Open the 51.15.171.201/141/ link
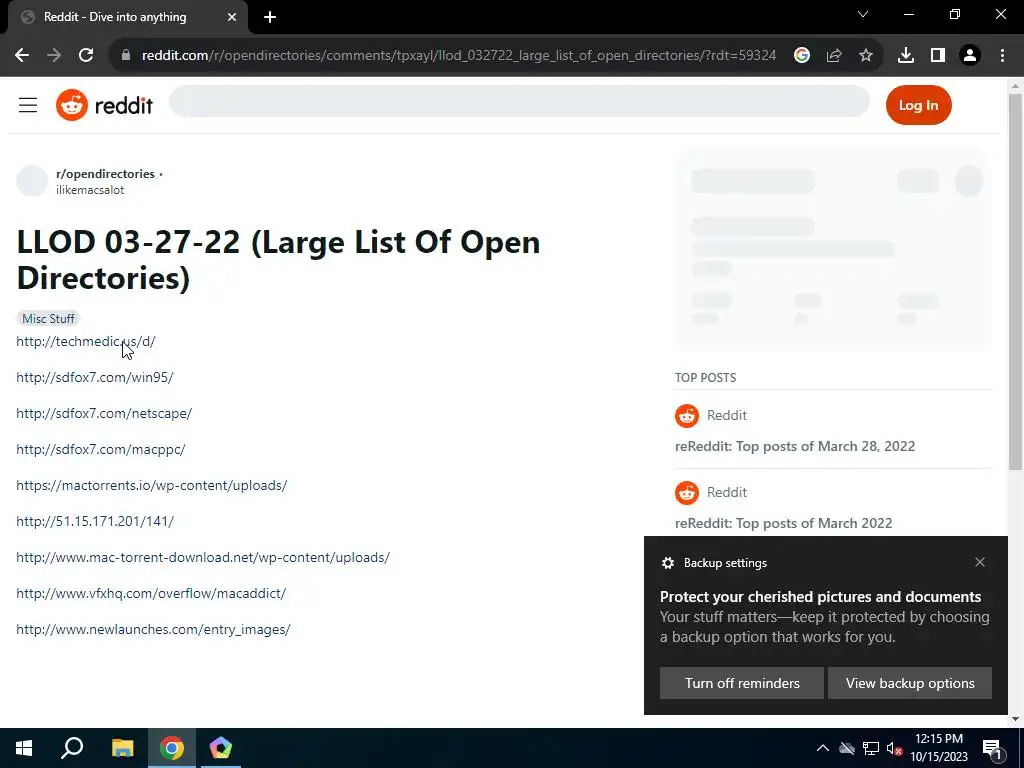 (x=95, y=521)
